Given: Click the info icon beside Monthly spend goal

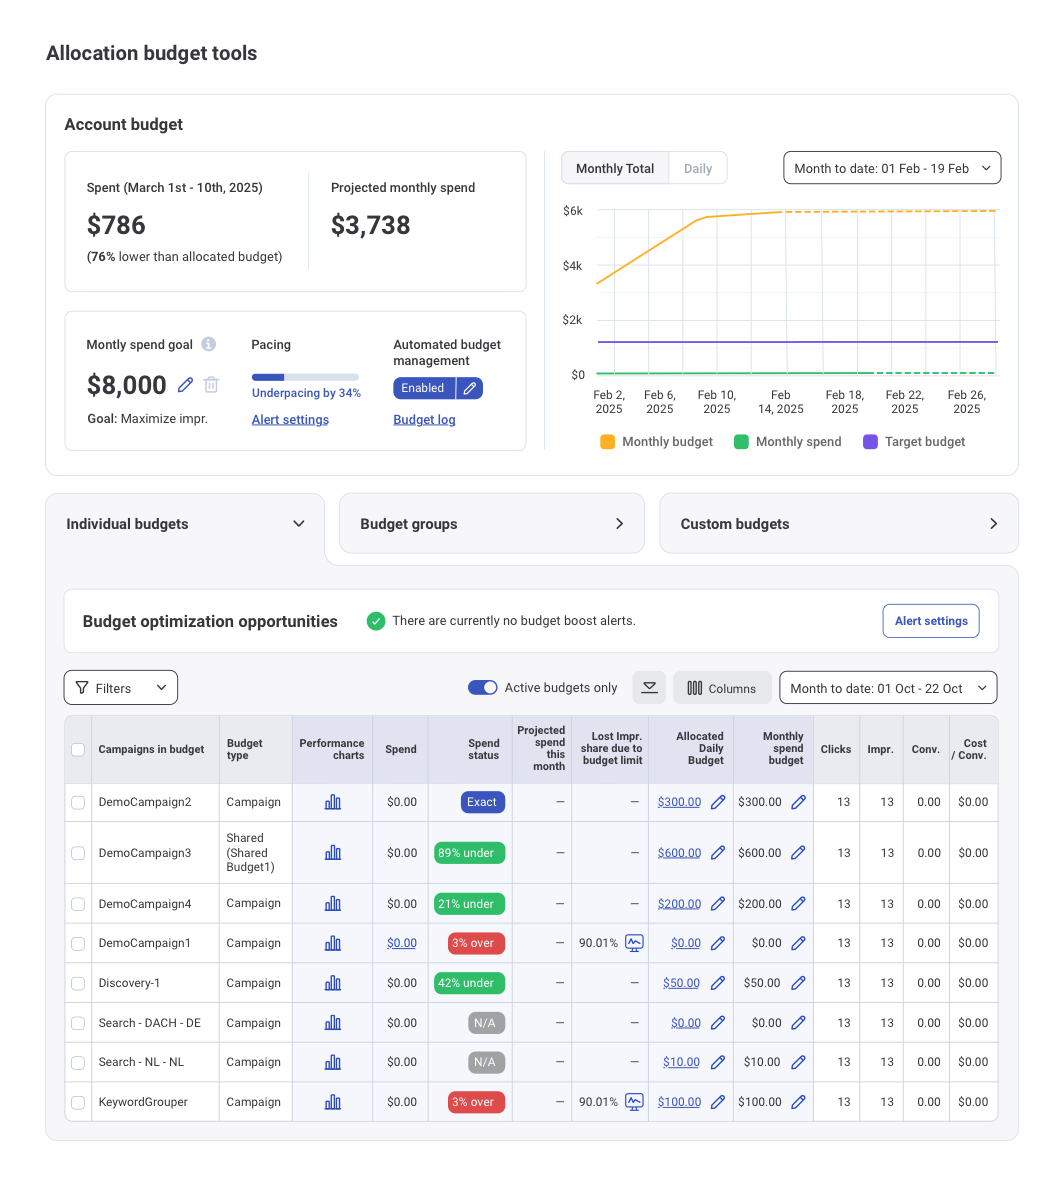Looking at the screenshot, I should pyautogui.click(x=208, y=344).
